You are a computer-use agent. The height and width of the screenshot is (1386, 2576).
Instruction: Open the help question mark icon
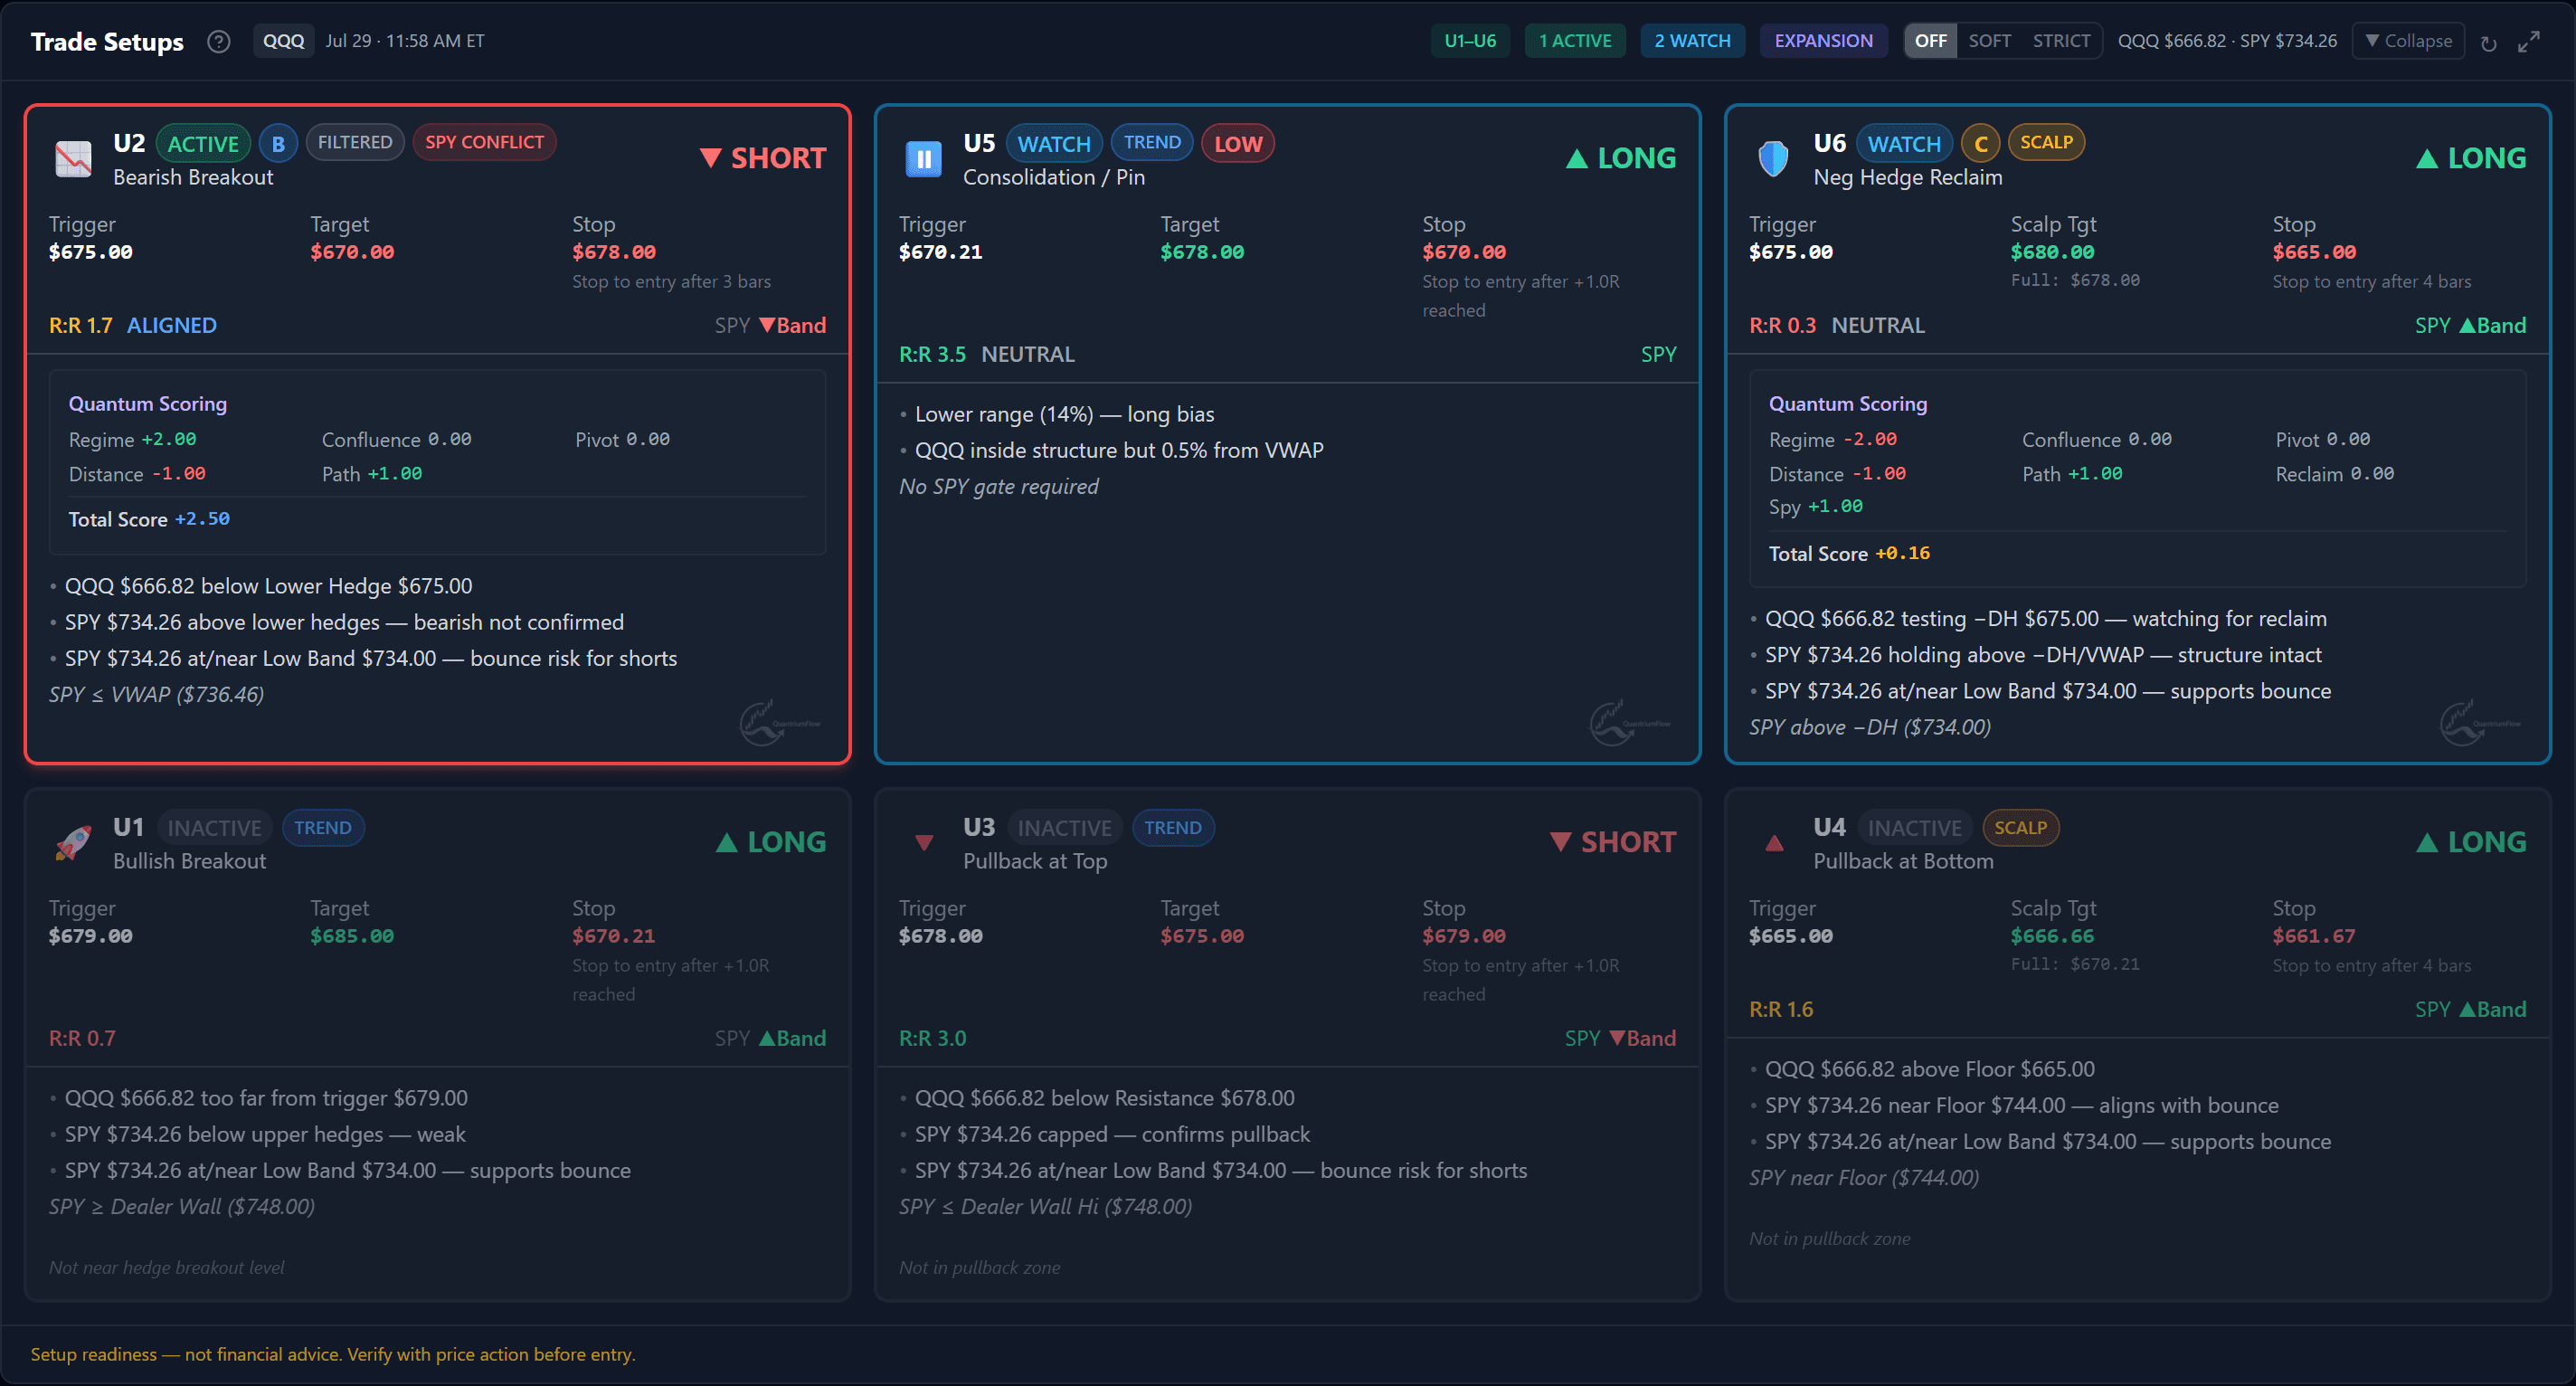(218, 41)
